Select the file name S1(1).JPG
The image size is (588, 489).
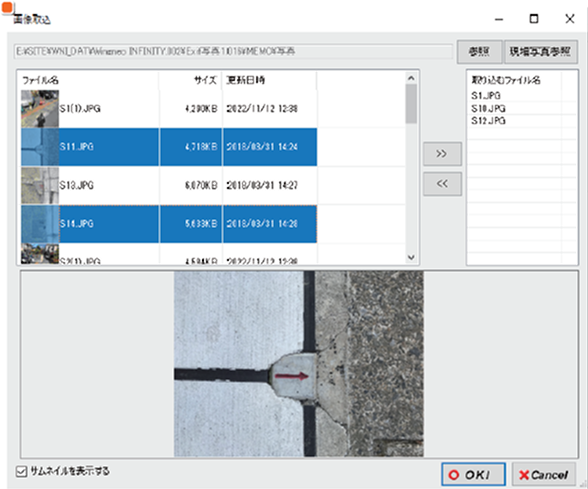point(80,109)
